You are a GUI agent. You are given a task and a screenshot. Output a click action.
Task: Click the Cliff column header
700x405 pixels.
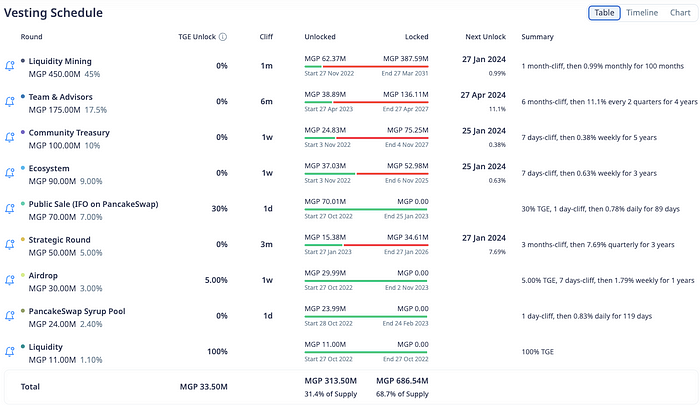[x=265, y=37]
